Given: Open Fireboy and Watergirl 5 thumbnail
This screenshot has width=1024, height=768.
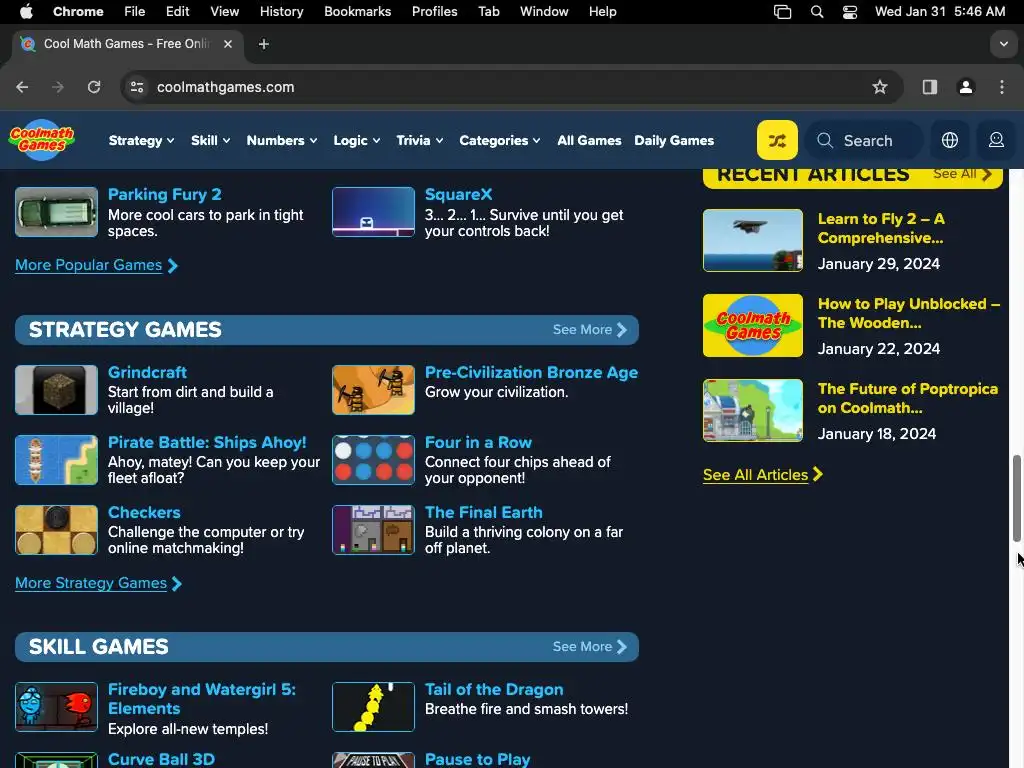Looking at the screenshot, I should click(56, 707).
